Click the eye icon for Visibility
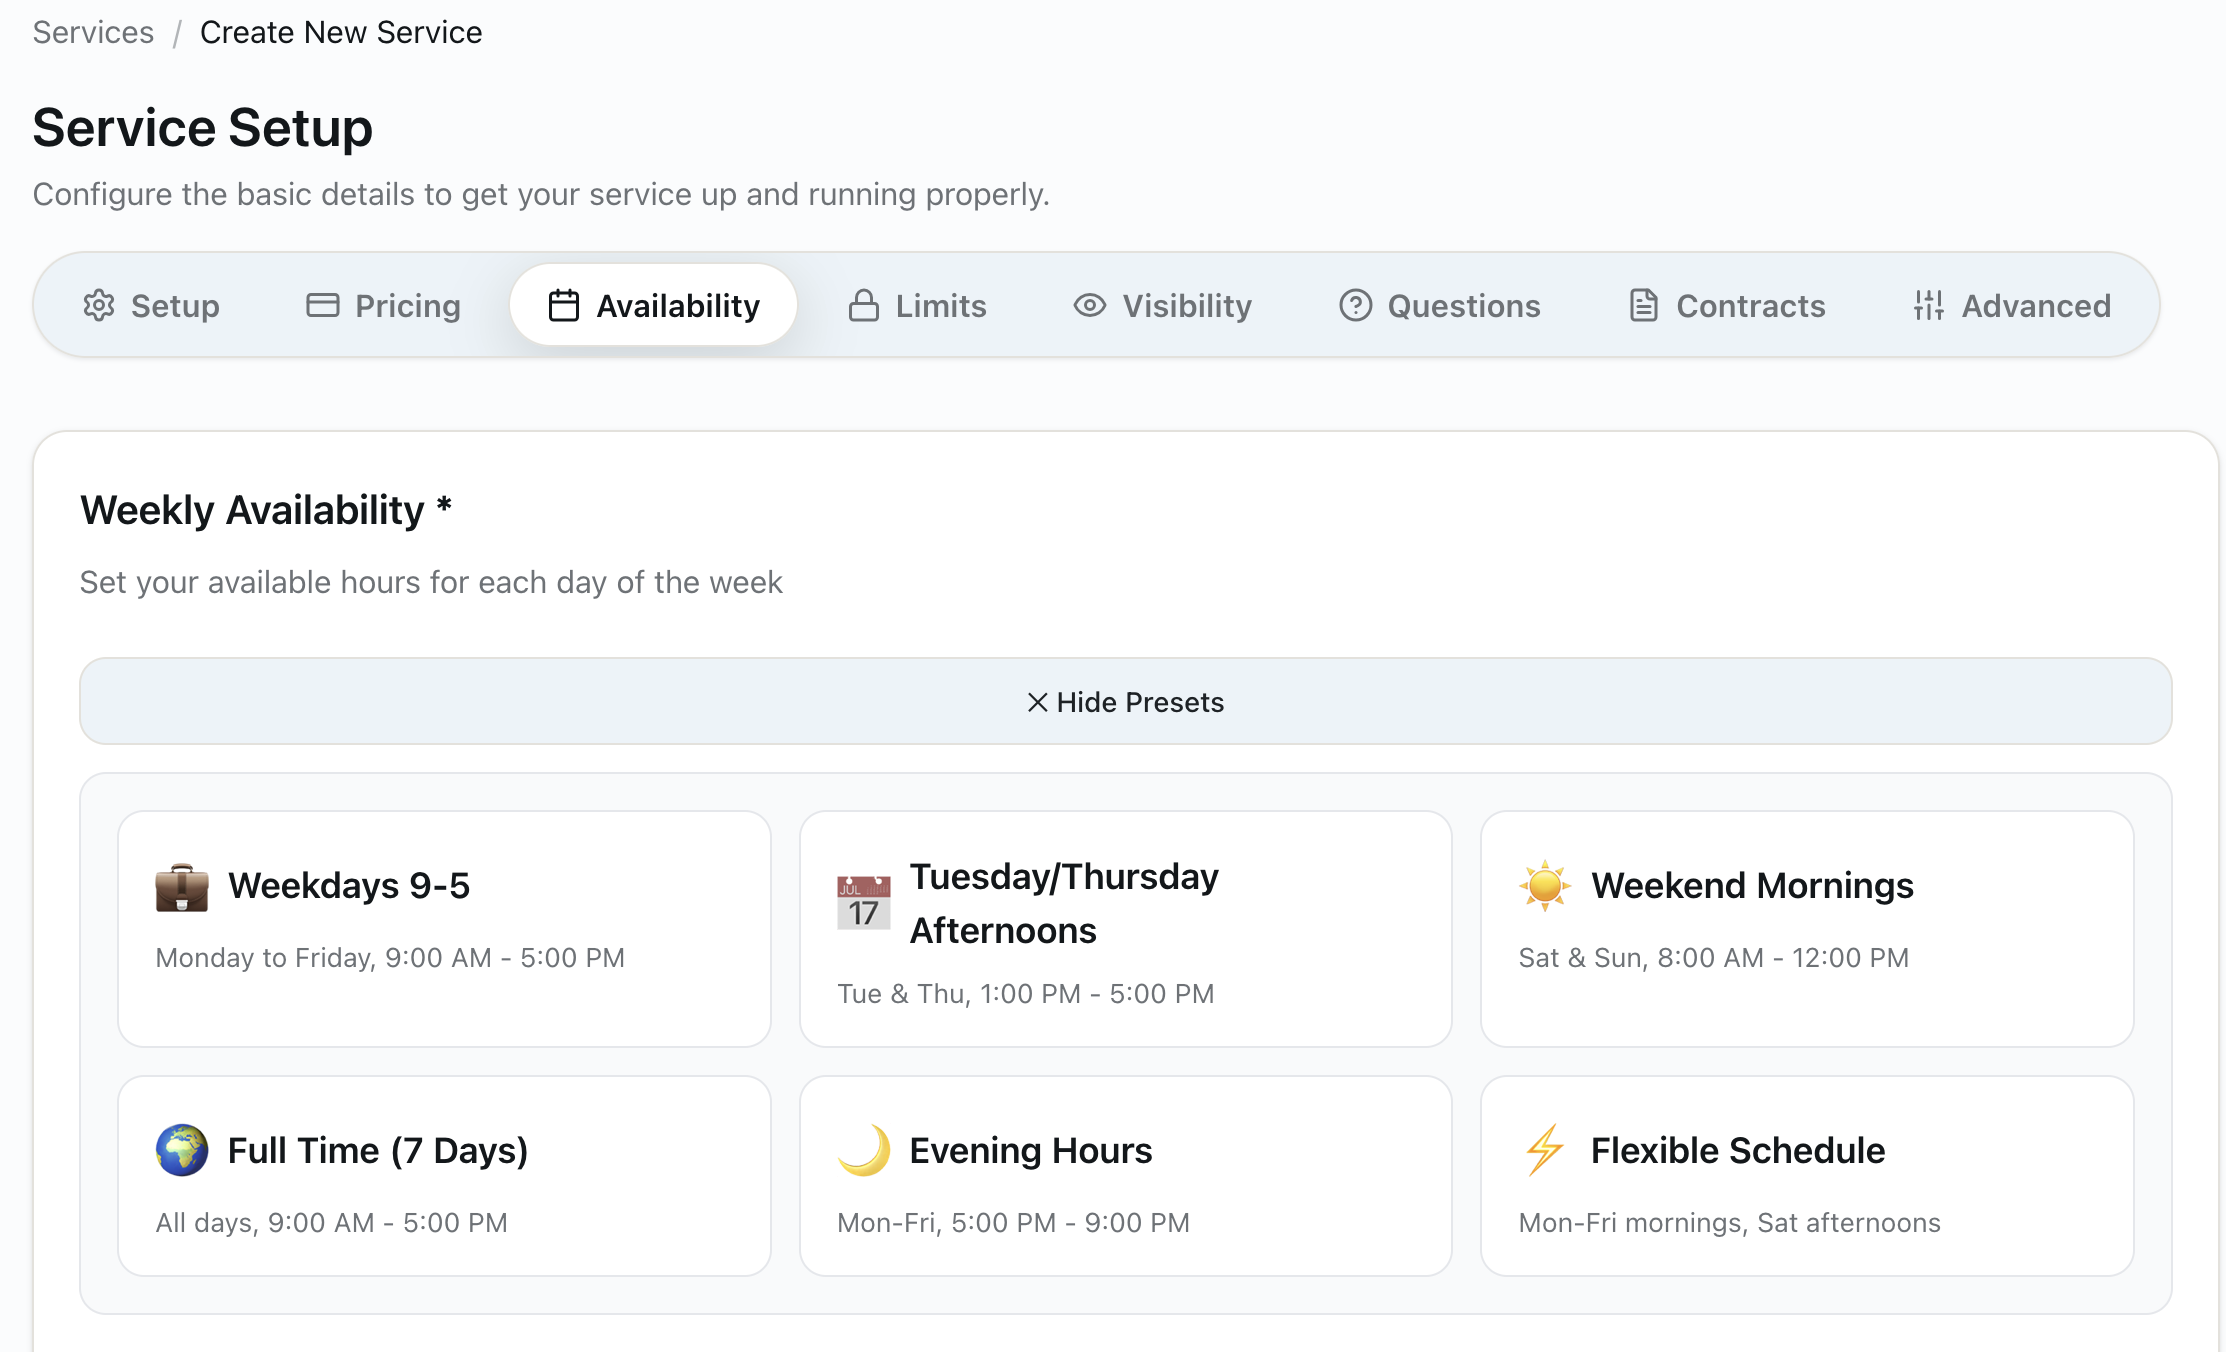Screen dimensions: 2226x1352 tap(1089, 305)
